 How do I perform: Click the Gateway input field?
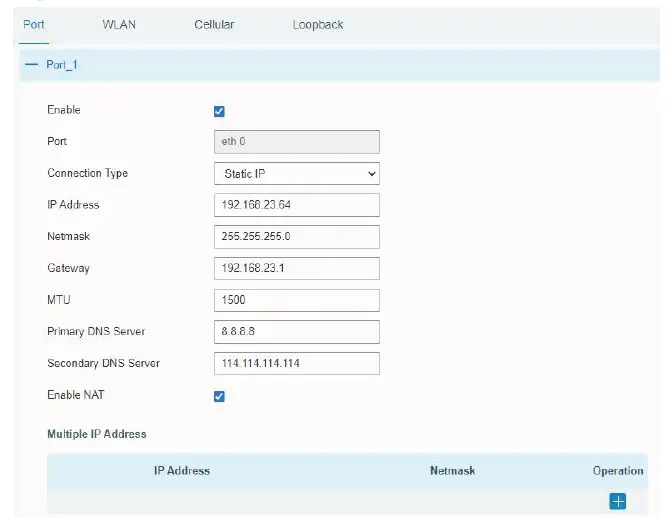(296, 268)
